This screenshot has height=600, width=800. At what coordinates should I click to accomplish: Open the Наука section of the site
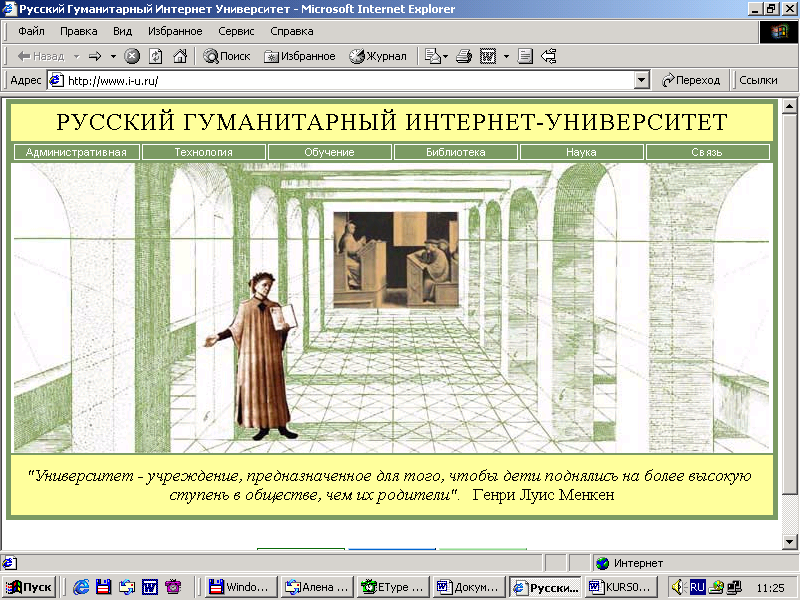(x=581, y=152)
